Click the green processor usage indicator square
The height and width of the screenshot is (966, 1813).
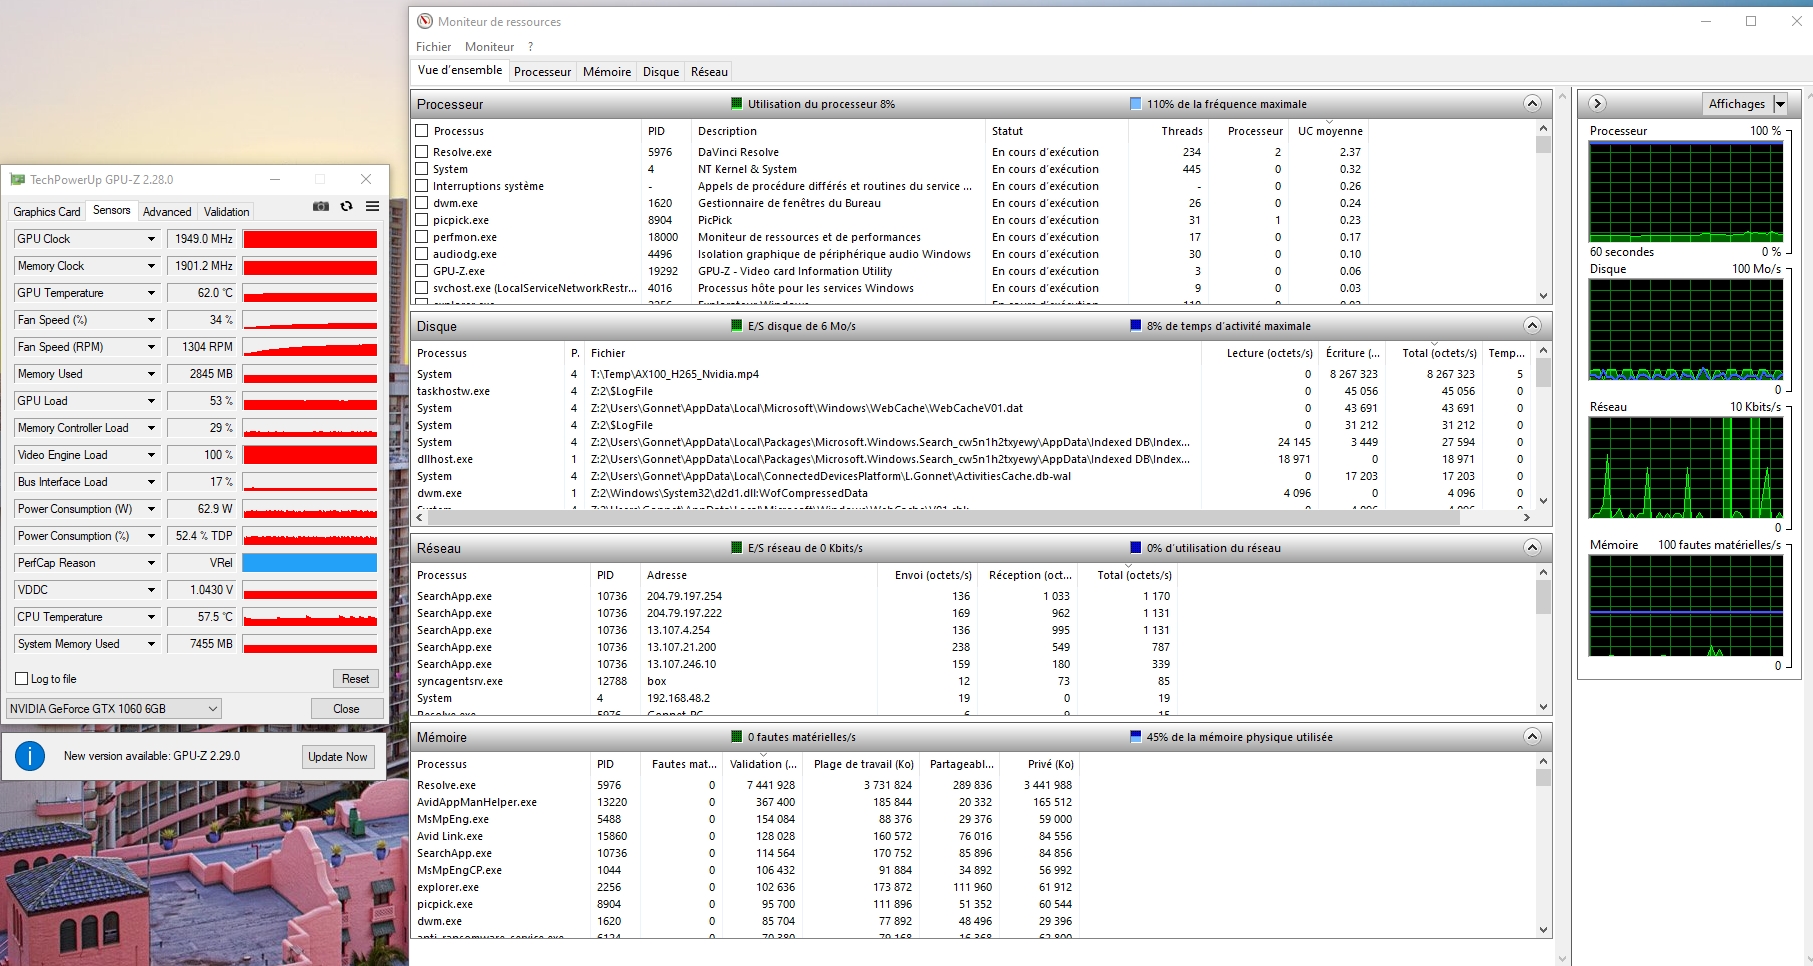(737, 104)
